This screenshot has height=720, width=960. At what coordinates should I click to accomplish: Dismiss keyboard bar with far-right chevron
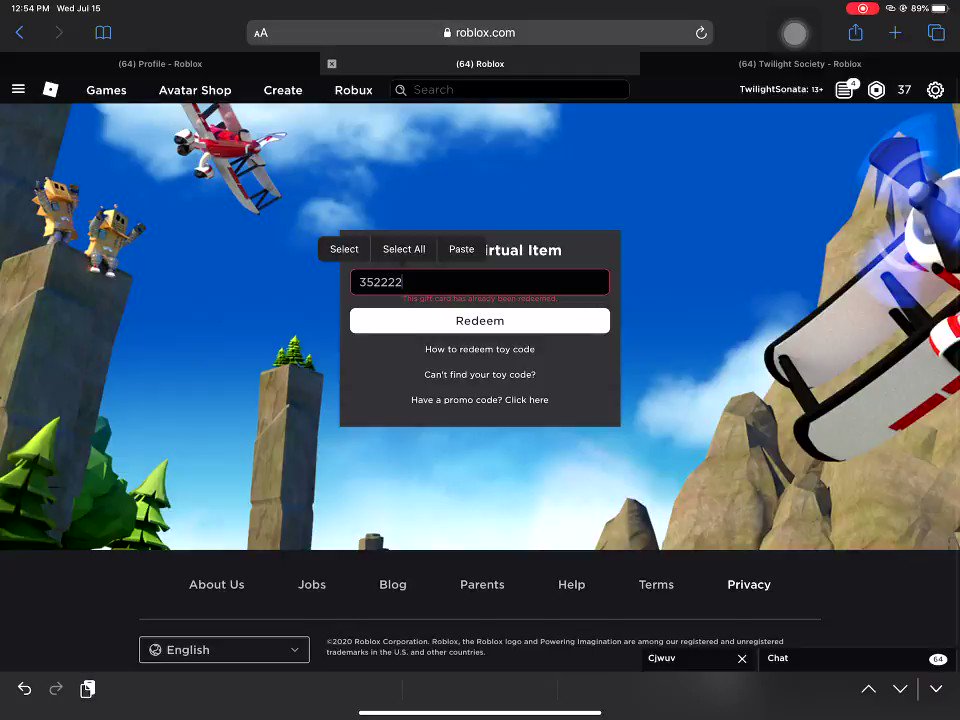pyautogui.click(x=936, y=689)
